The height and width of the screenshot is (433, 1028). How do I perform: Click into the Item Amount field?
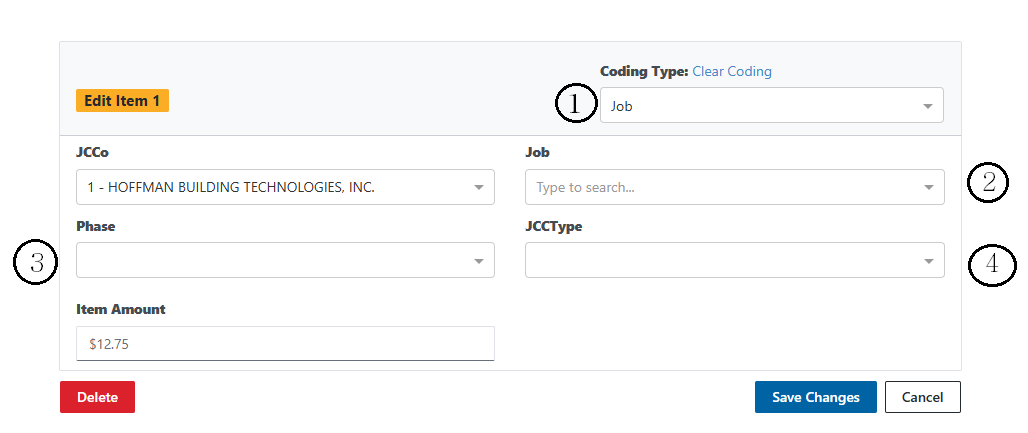tap(285, 343)
